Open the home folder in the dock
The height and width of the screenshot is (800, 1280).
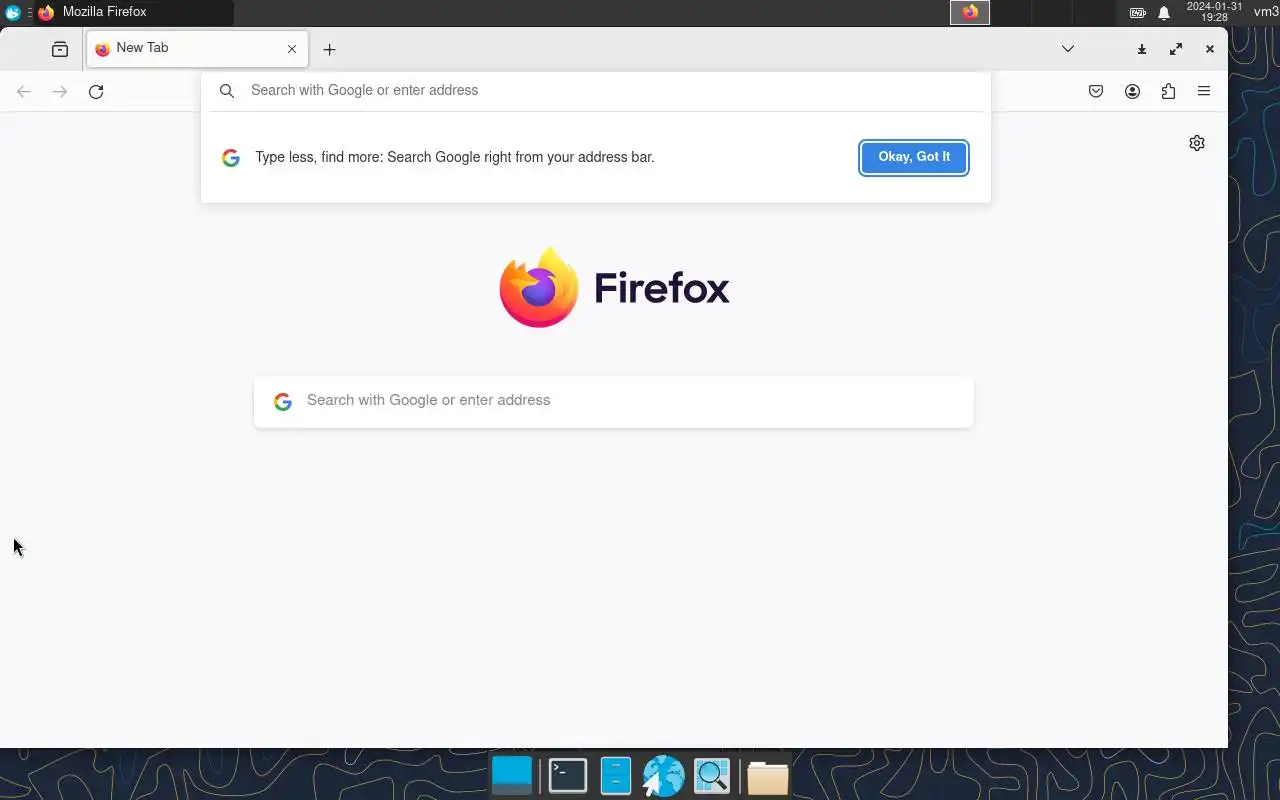(x=768, y=777)
